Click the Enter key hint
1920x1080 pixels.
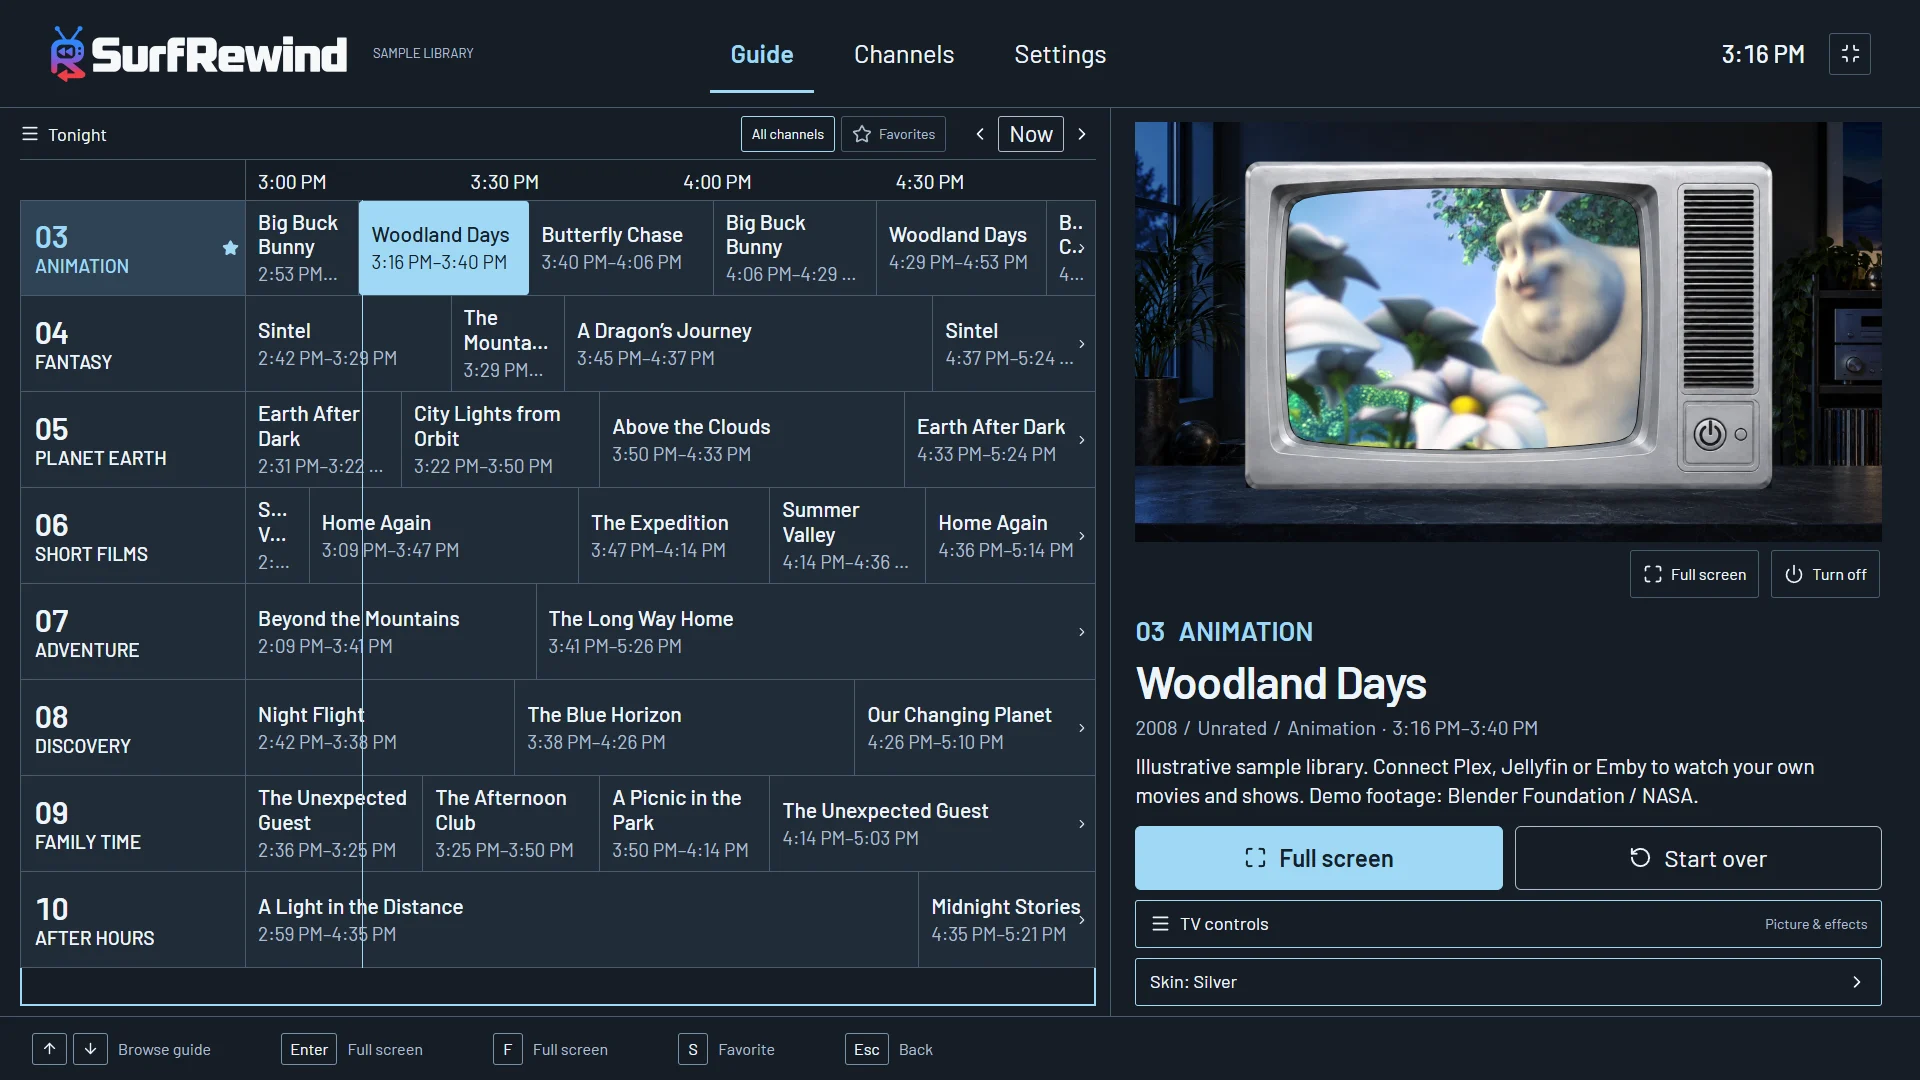tap(309, 1049)
